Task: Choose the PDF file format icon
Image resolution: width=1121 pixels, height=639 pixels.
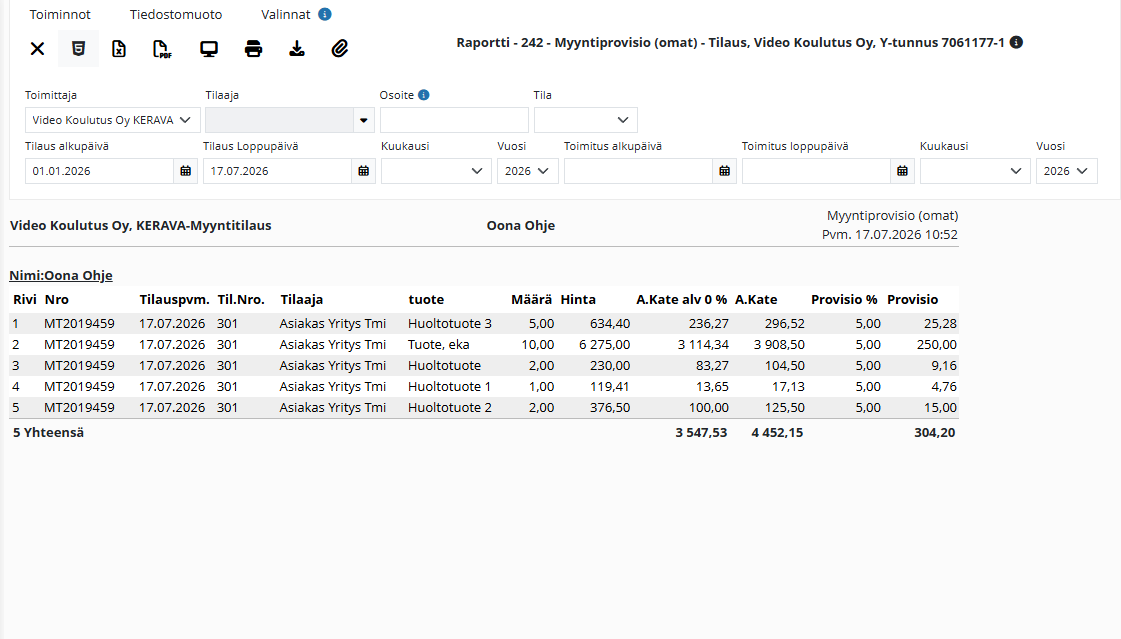Action: 162,49
